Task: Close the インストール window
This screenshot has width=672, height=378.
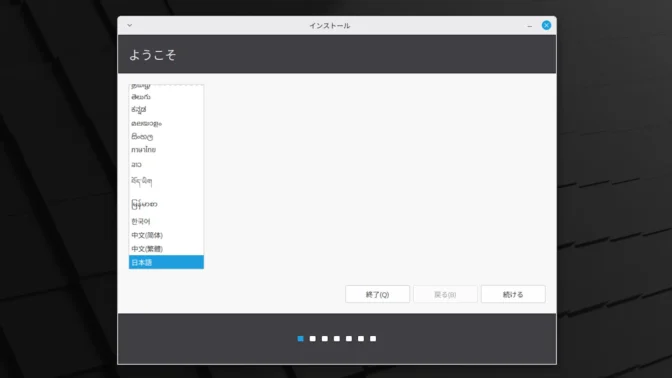Action: click(x=546, y=25)
